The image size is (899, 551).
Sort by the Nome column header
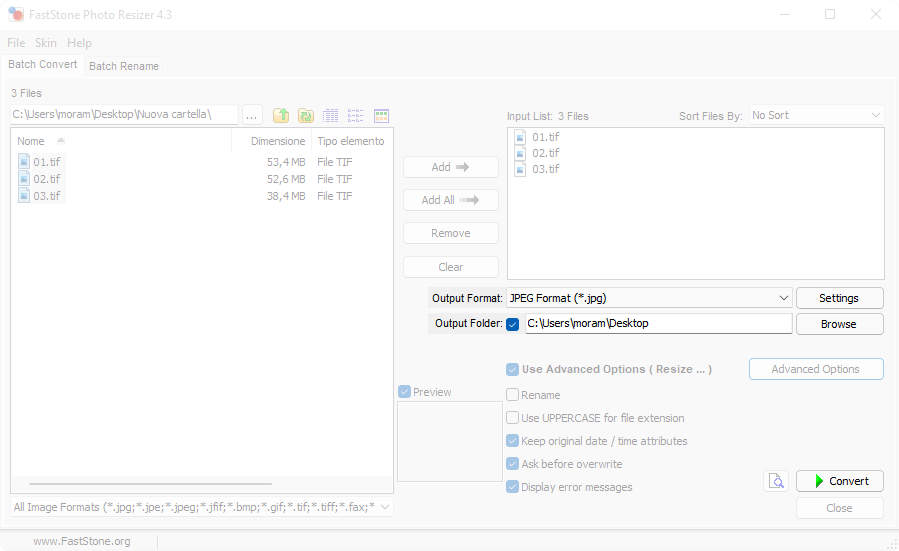(x=31, y=141)
